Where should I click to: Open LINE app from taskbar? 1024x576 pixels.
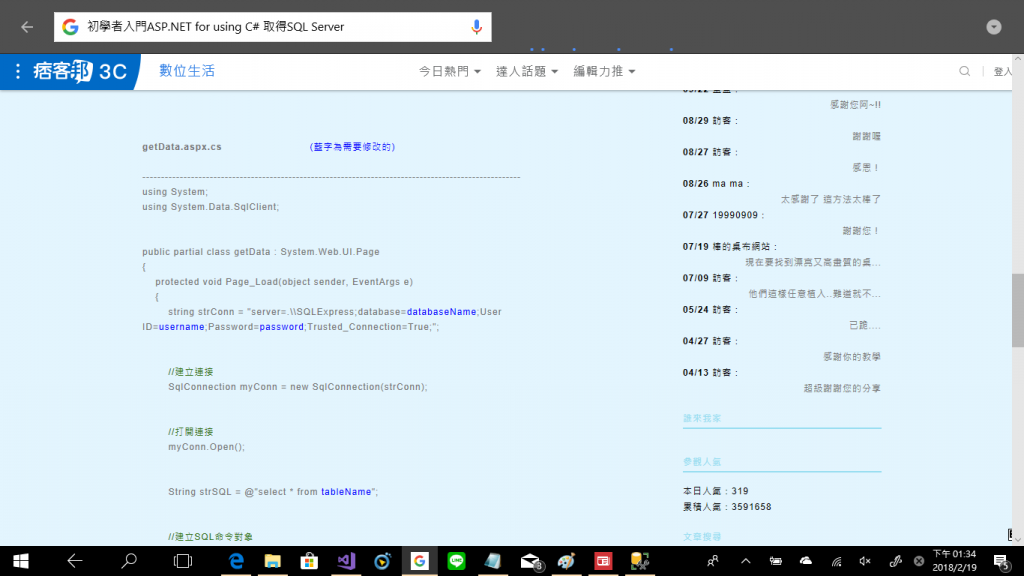click(456, 561)
